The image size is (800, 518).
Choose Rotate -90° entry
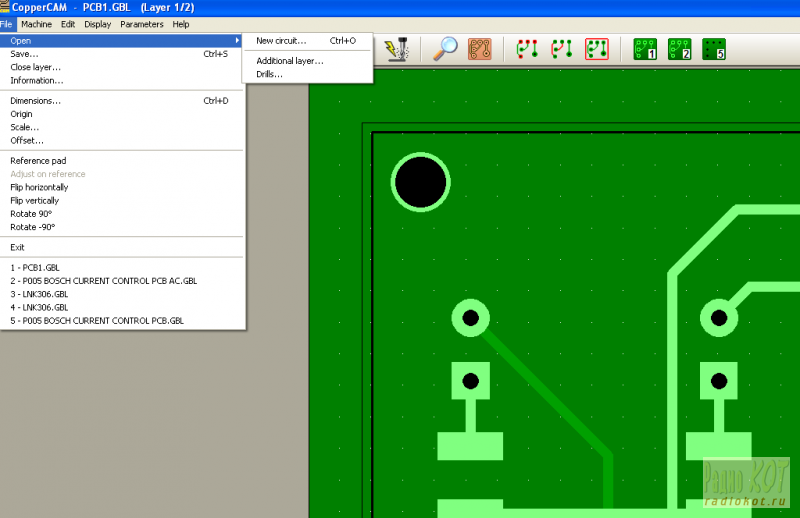[121, 227]
